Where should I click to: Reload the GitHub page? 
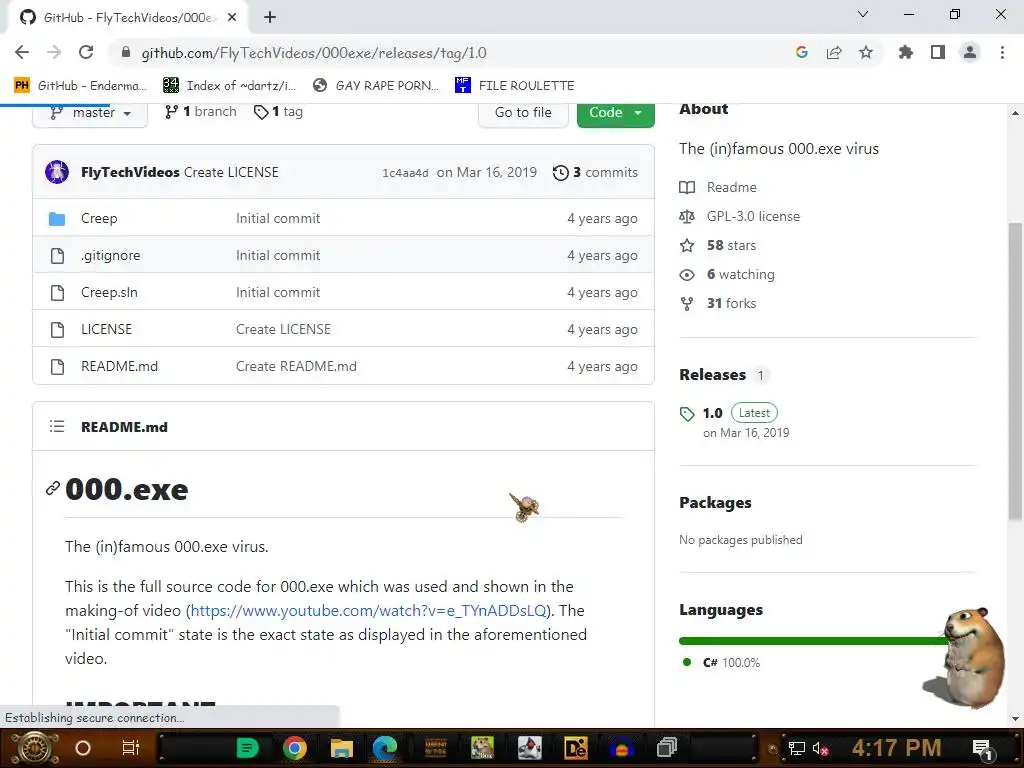(86, 53)
